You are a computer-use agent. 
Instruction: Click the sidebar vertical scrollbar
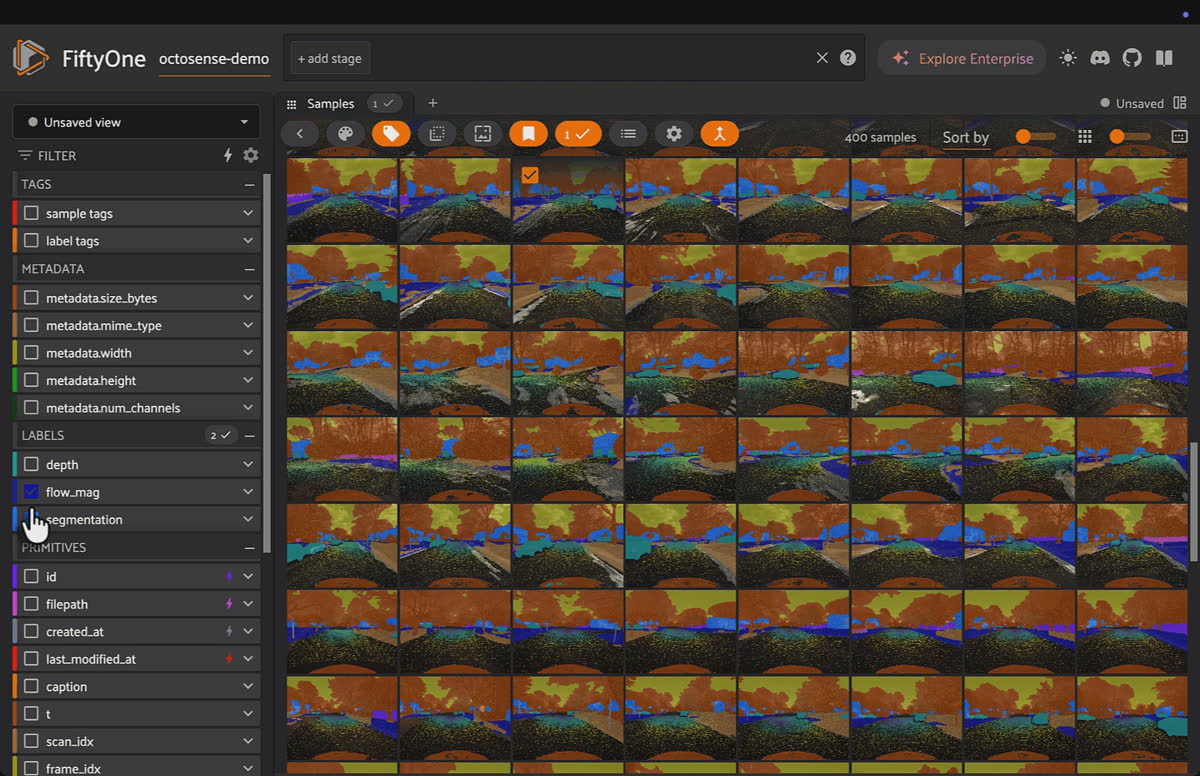(267, 362)
